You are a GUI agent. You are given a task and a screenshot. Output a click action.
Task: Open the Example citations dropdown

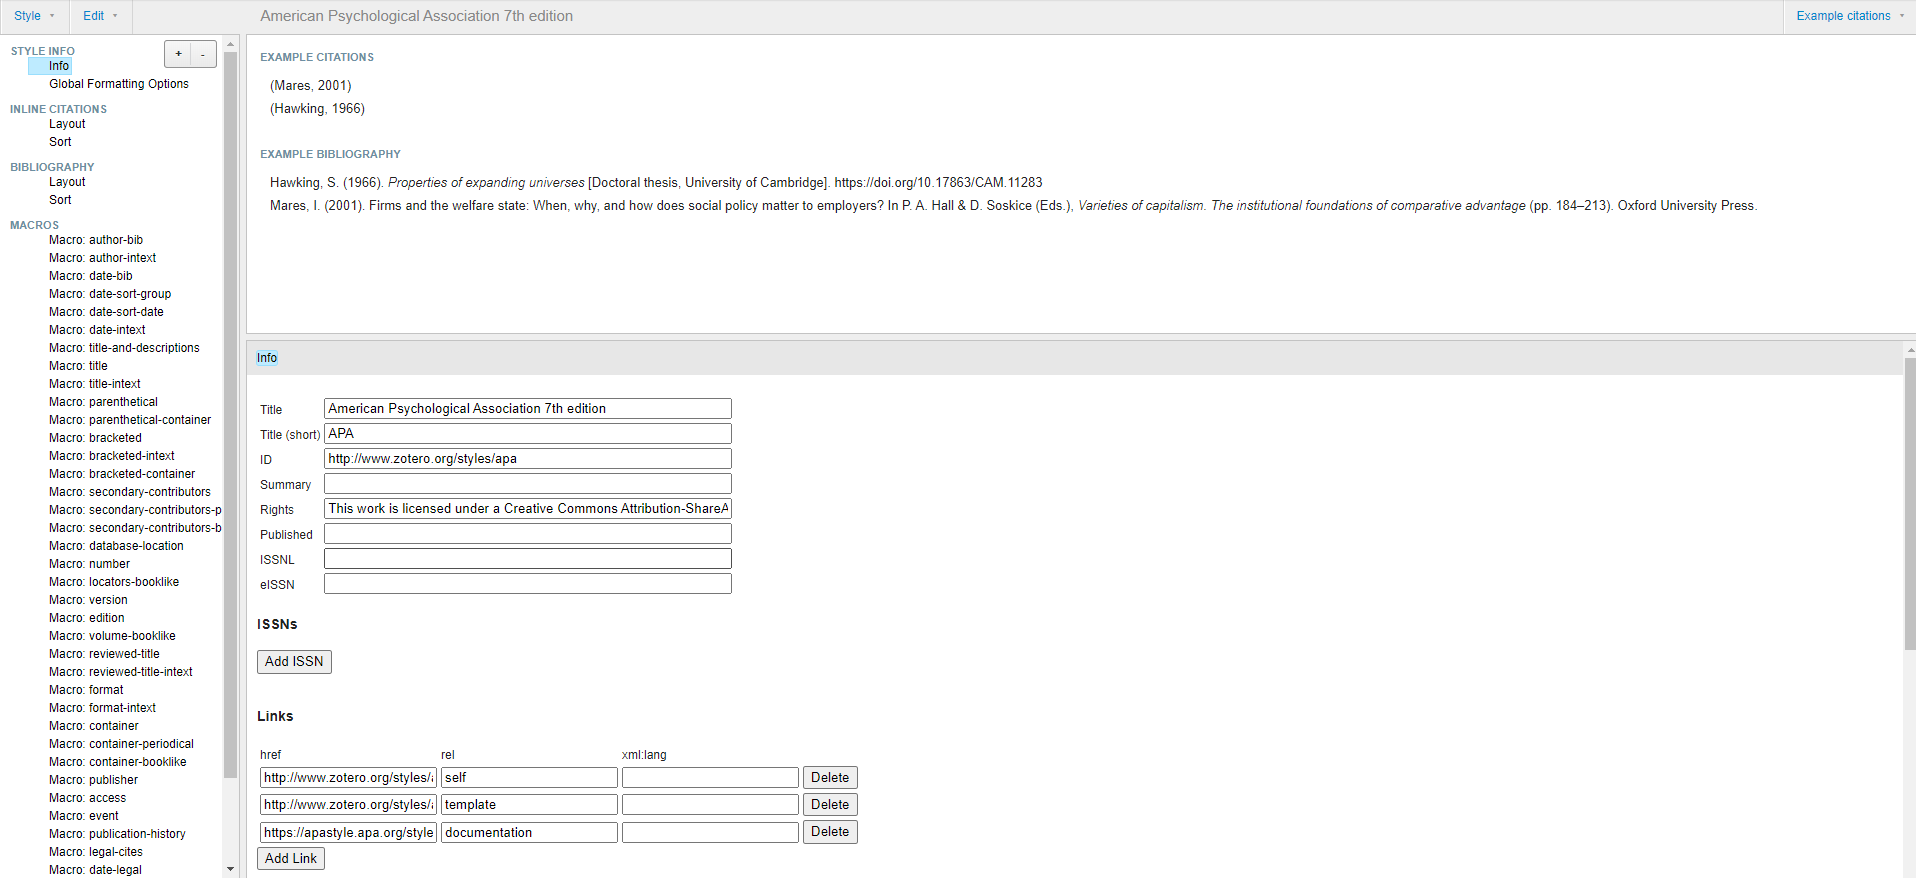click(1849, 16)
